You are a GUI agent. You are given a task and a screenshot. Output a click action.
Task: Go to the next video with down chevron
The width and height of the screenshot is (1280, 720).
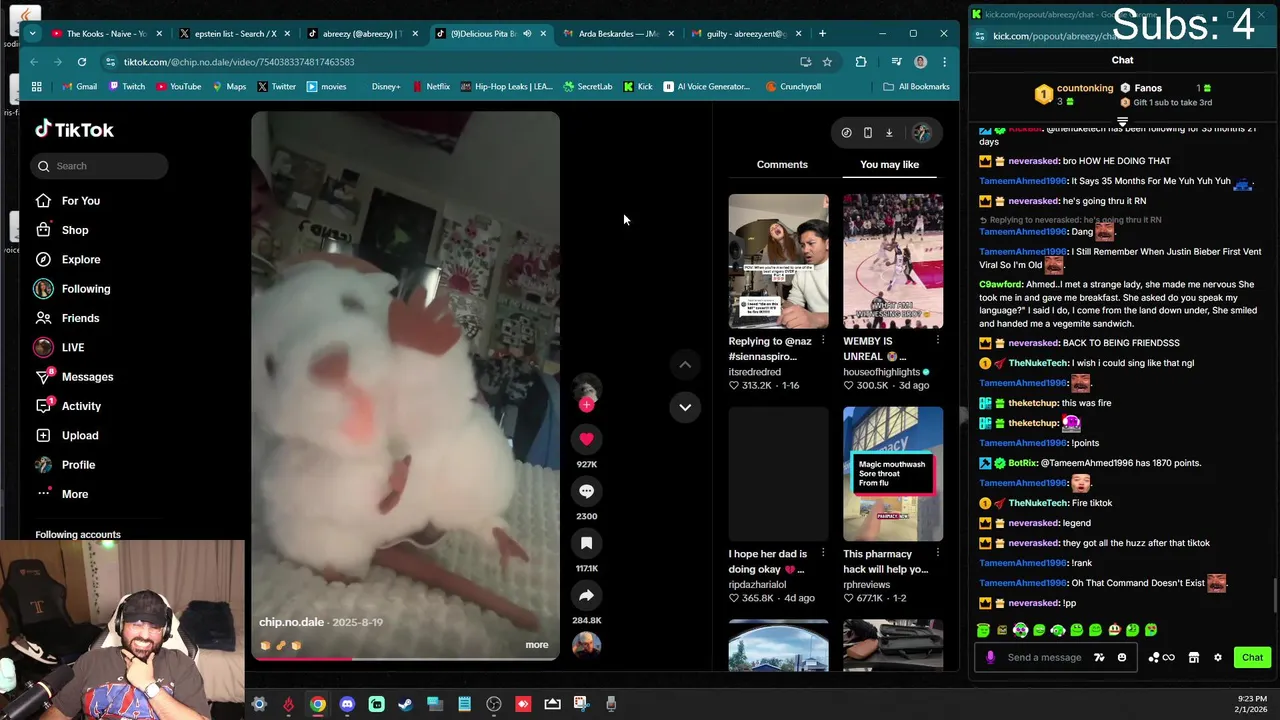point(685,407)
